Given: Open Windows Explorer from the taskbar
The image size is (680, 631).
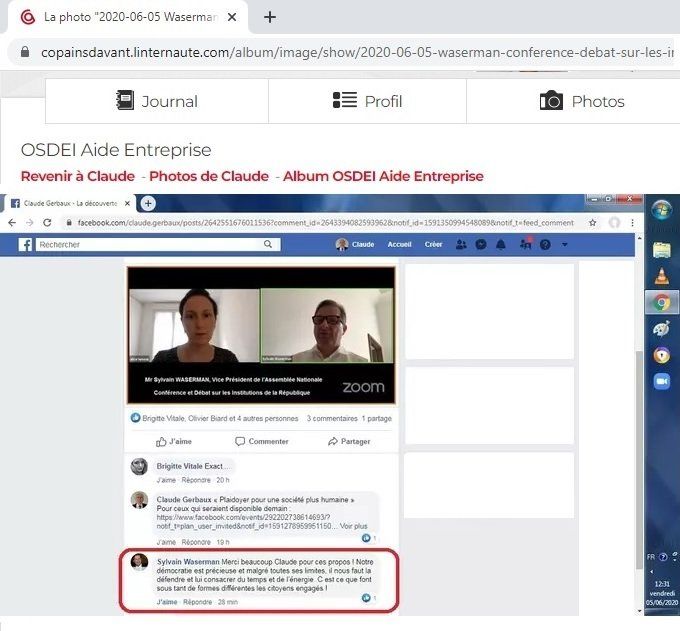Looking at the screenshot, I should click(661, 250).
